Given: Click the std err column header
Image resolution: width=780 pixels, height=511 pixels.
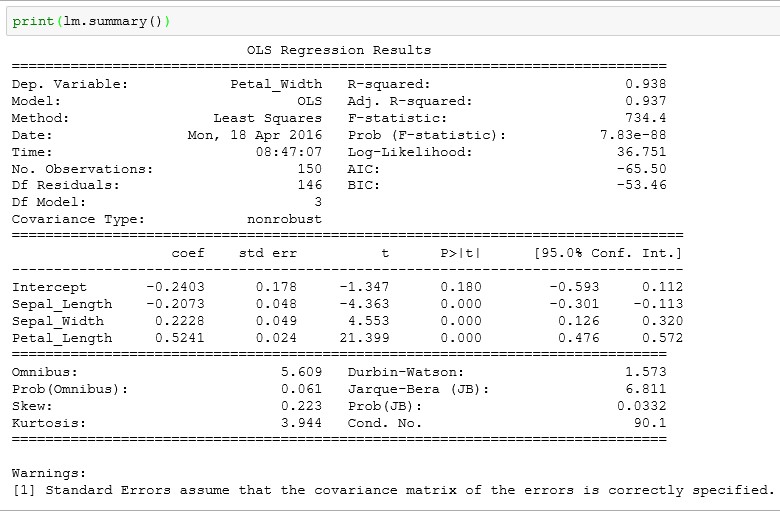Looking at the screenshot, I should click(x=267, y=253).
